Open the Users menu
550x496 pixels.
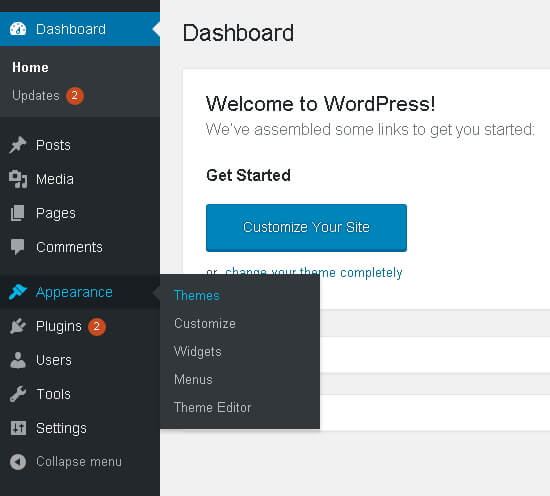pos(54,360)
